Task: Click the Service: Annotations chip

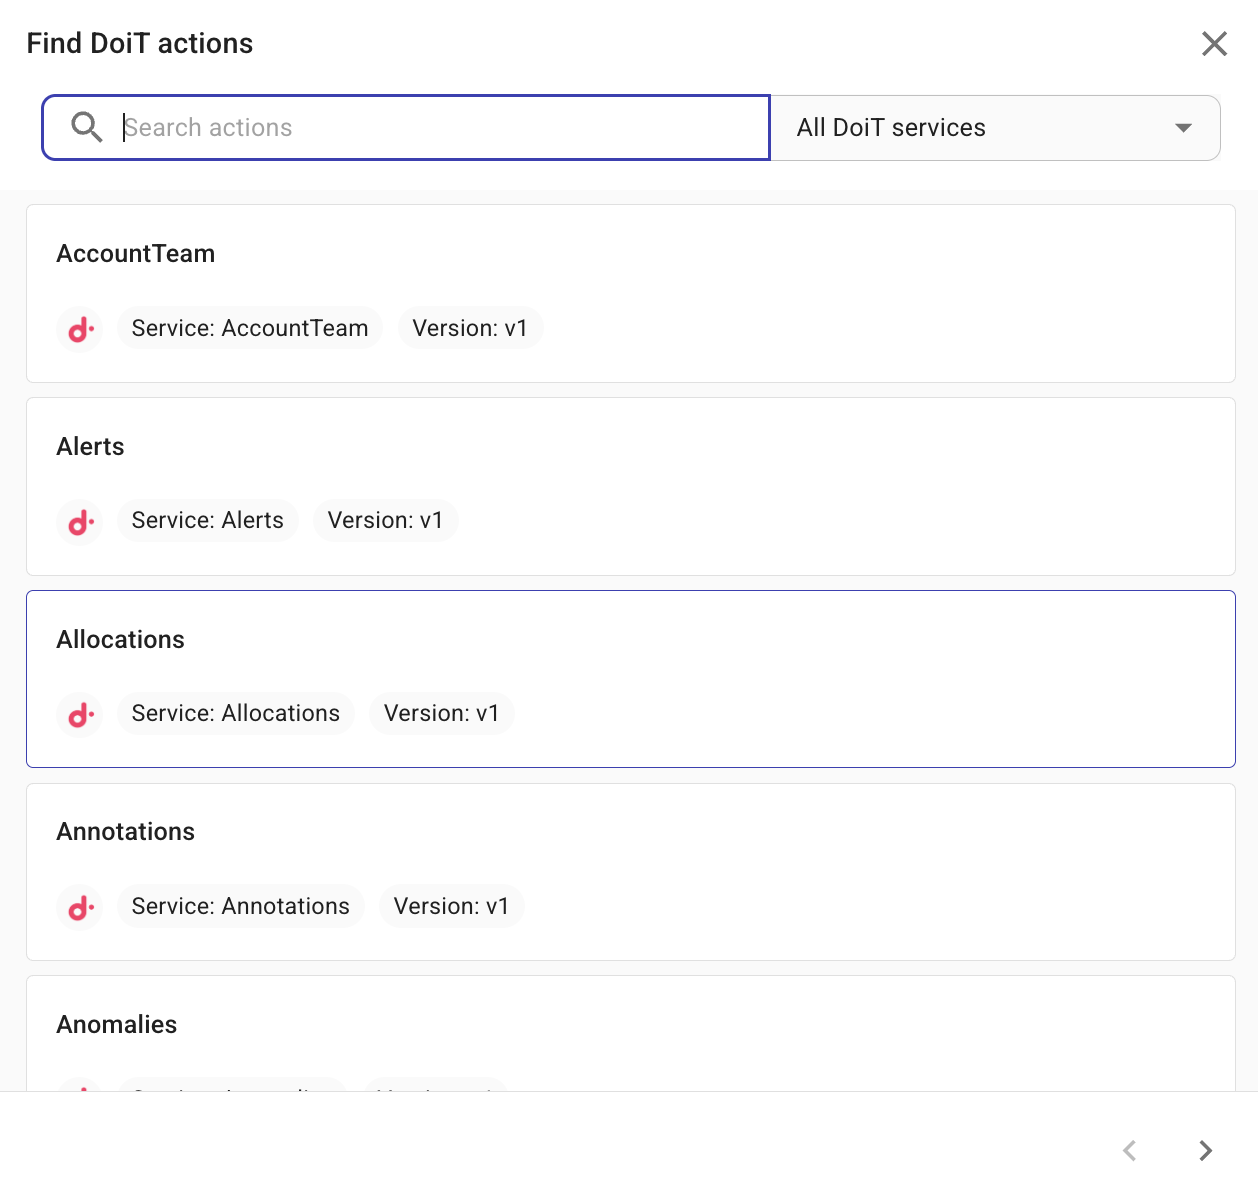Action: [x=240, y=906]
